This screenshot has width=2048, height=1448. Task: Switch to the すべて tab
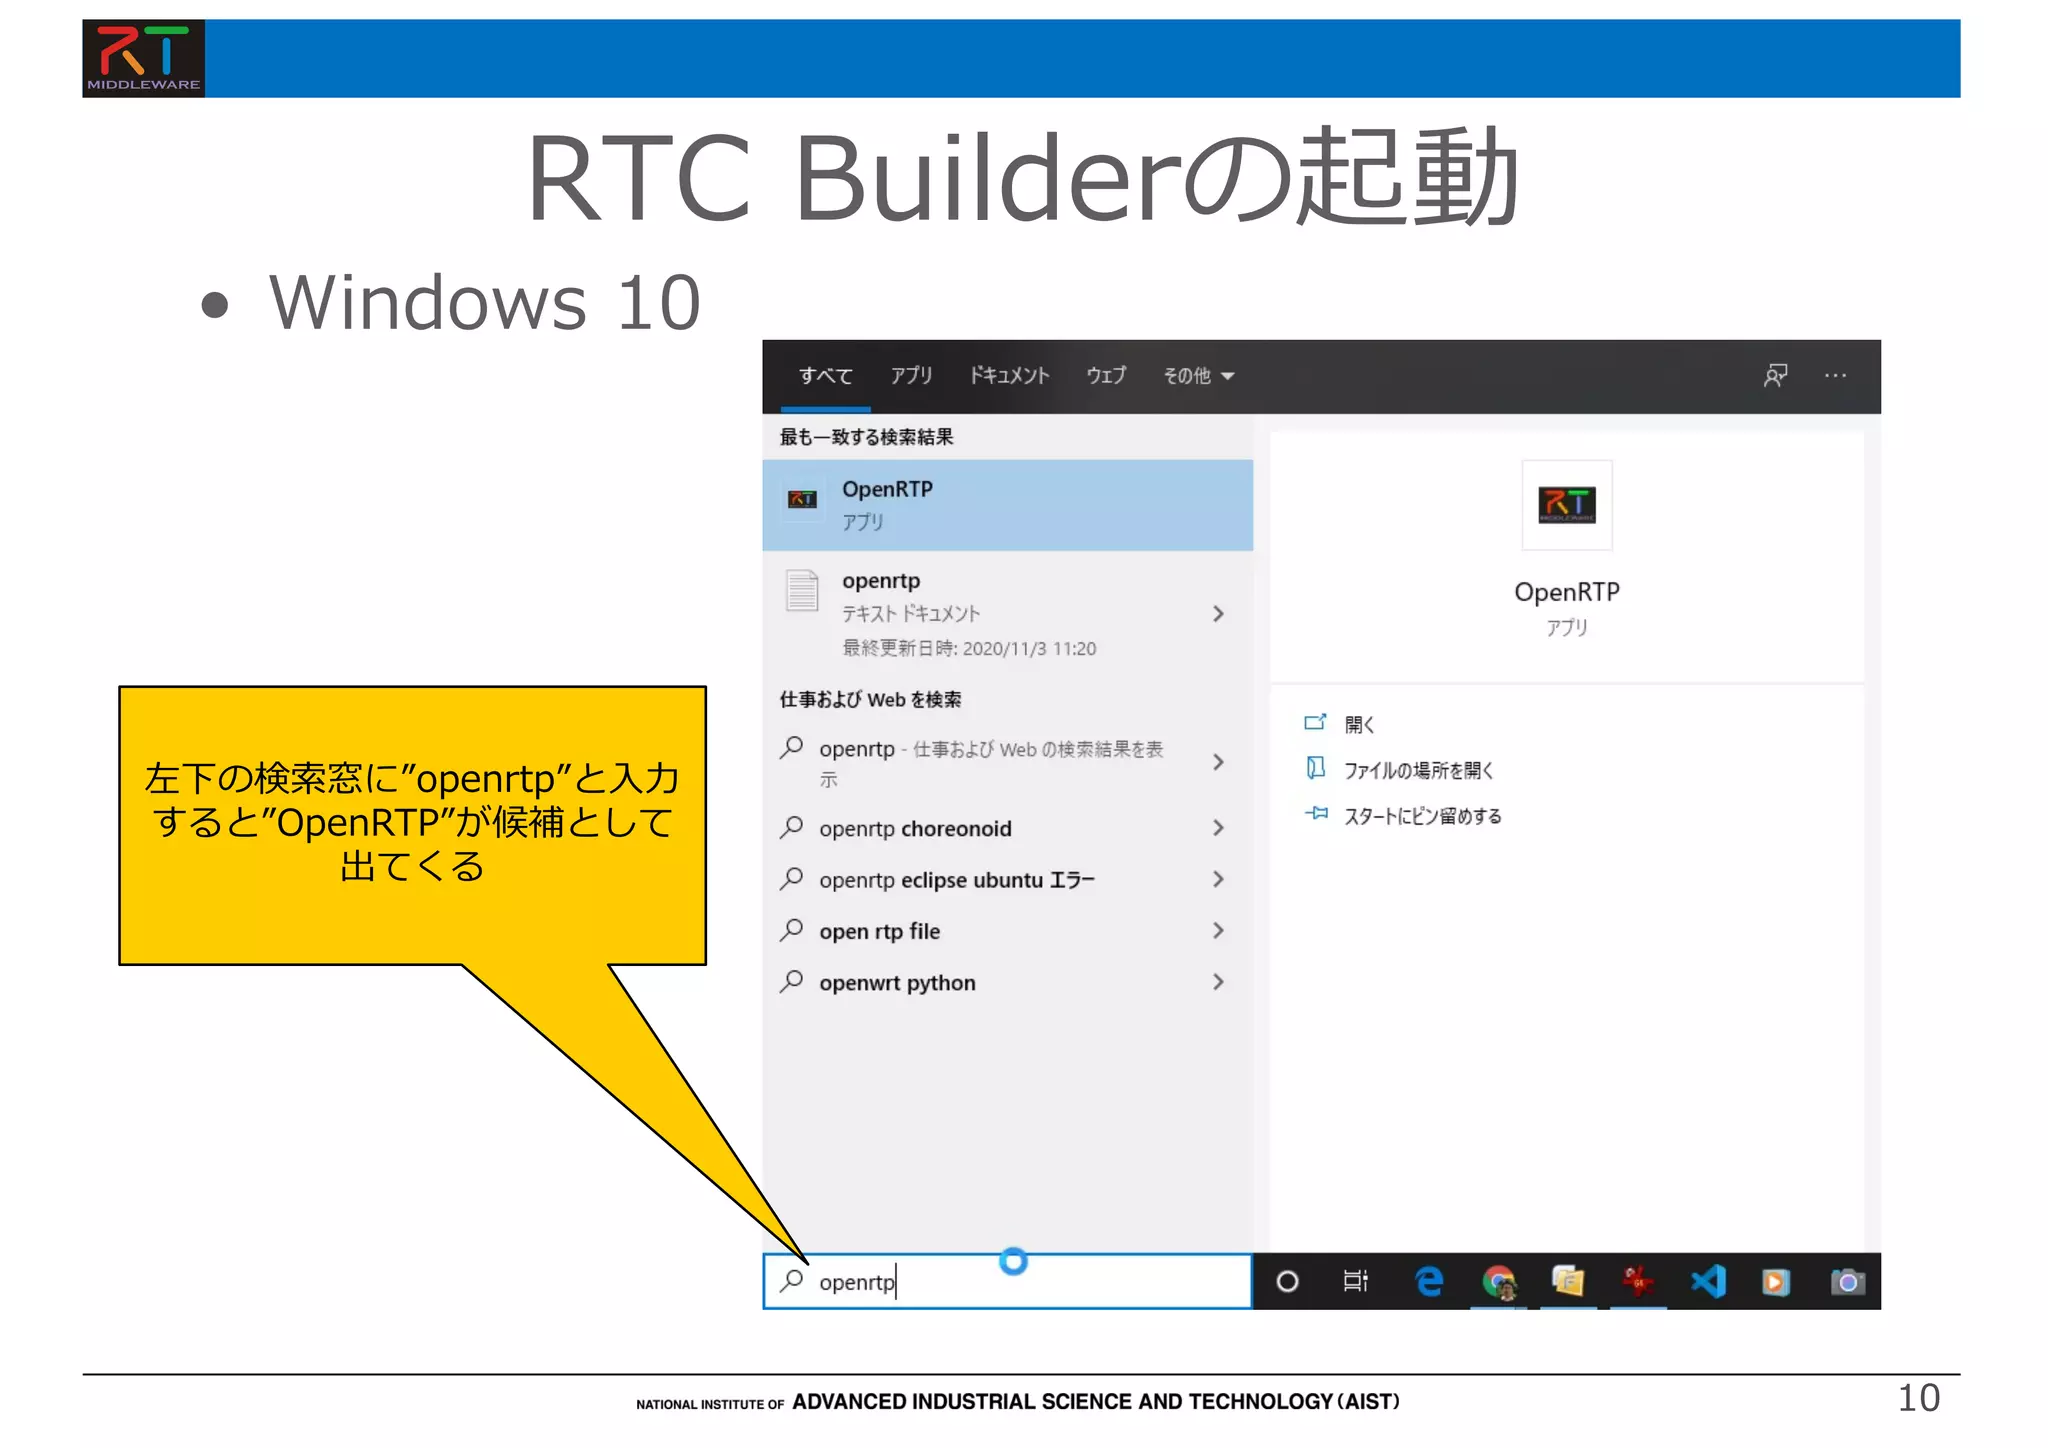825,376
